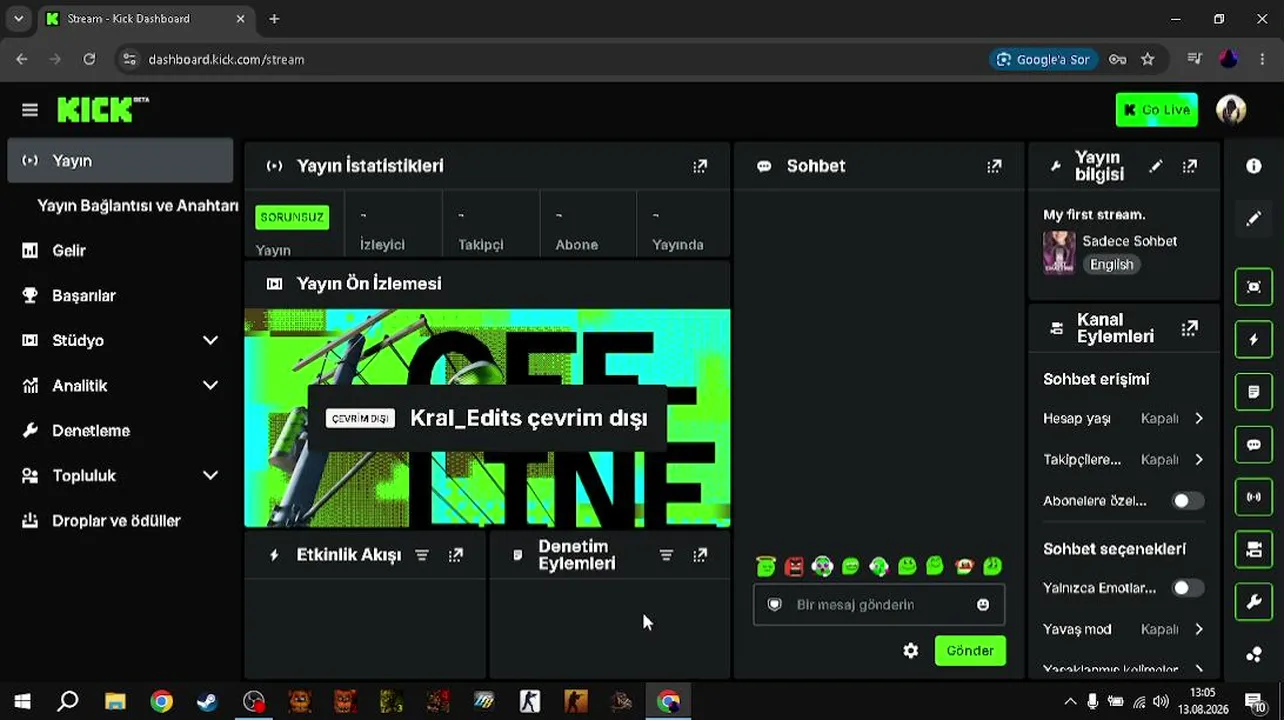Toggle the broadcast signal icon in right rail
This screenshot has height=720, width=1284.
(x=1254, y=497)
